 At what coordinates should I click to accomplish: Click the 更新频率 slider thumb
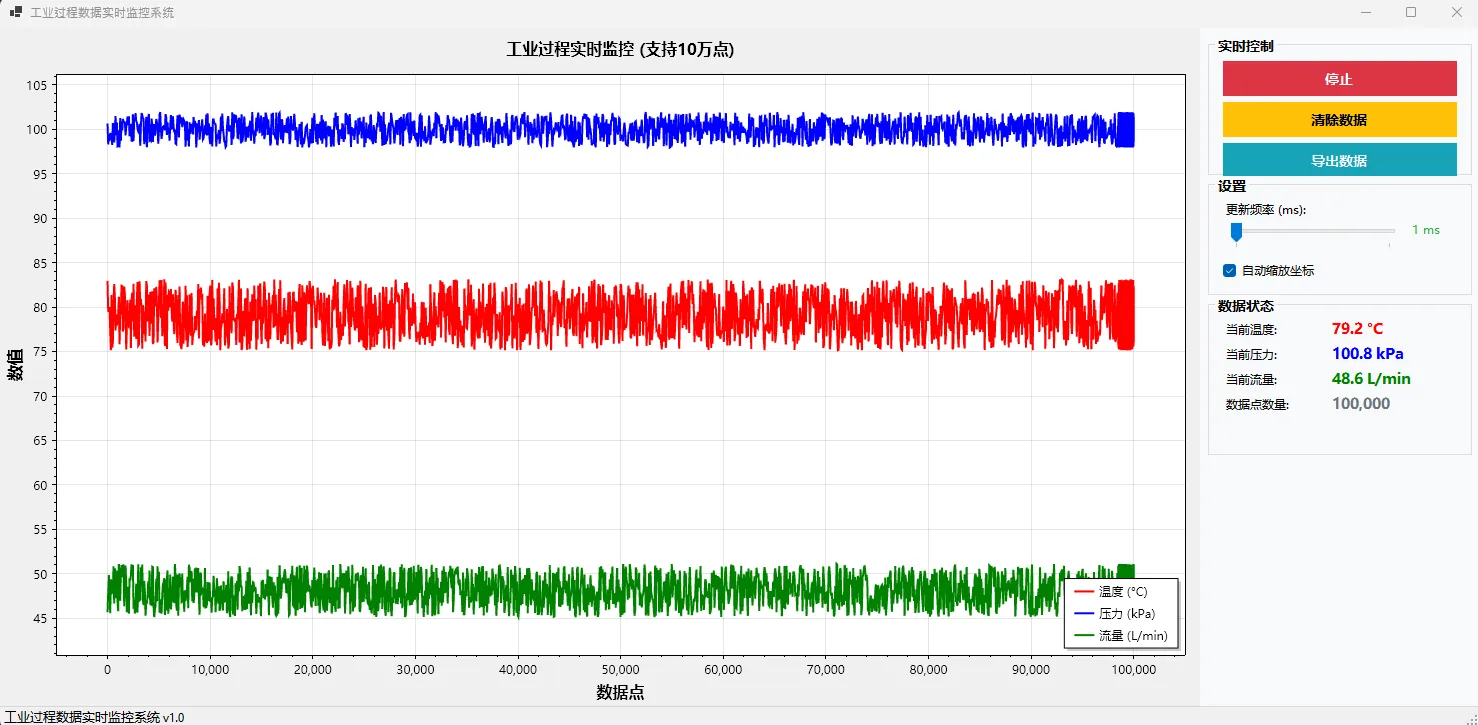[x=1236, y=231]
